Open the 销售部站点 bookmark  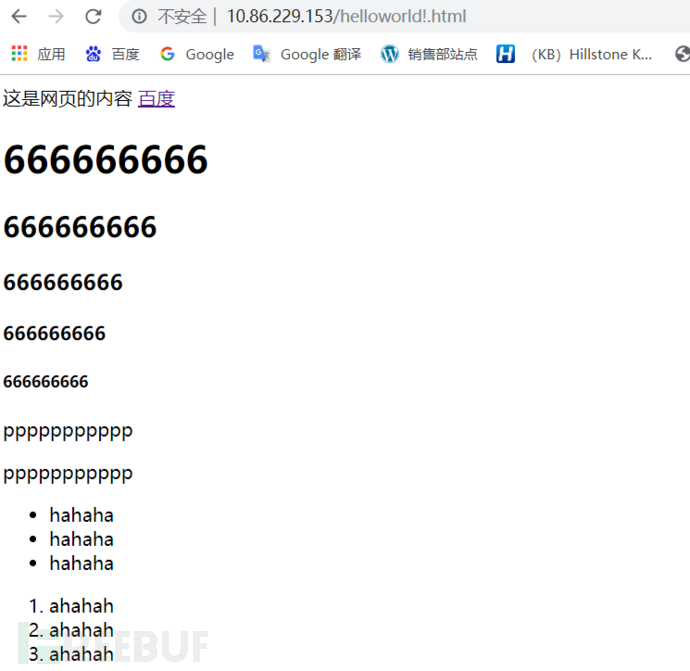(442, 54)
